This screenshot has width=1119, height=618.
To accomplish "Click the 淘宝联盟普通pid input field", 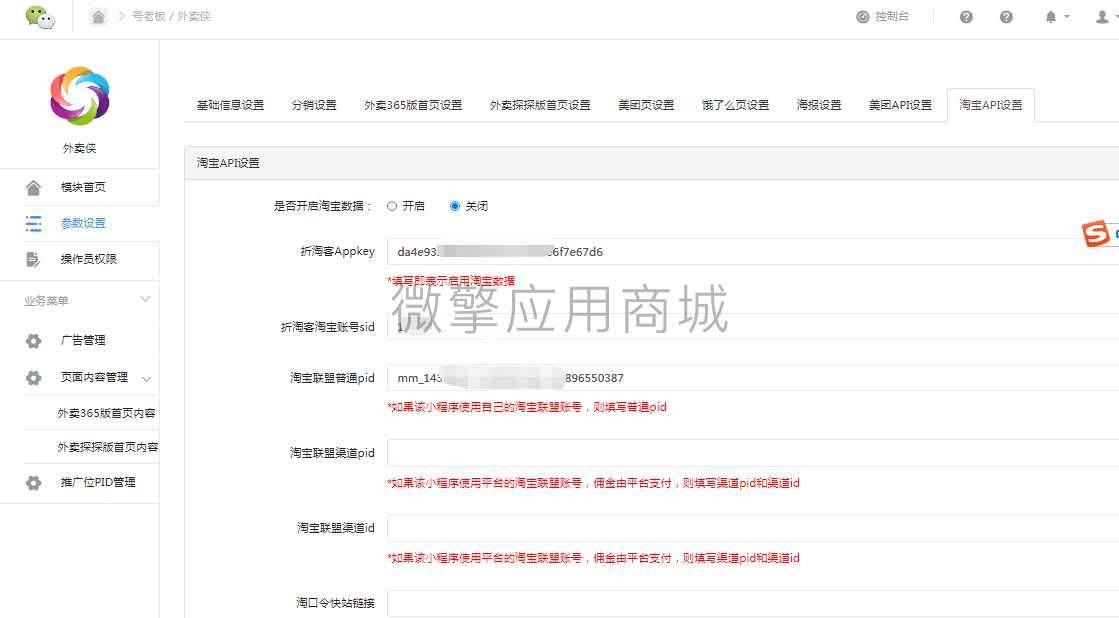I will [753, 378].
